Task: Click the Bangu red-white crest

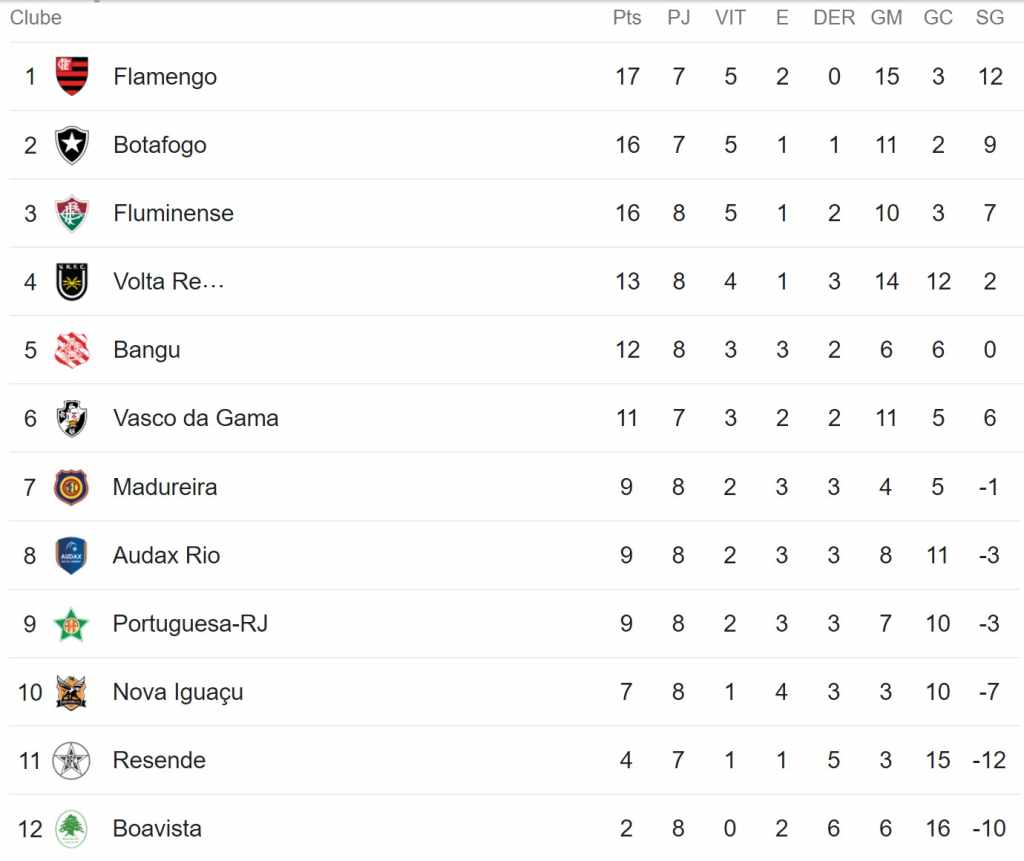Action: tap(72, 349)
